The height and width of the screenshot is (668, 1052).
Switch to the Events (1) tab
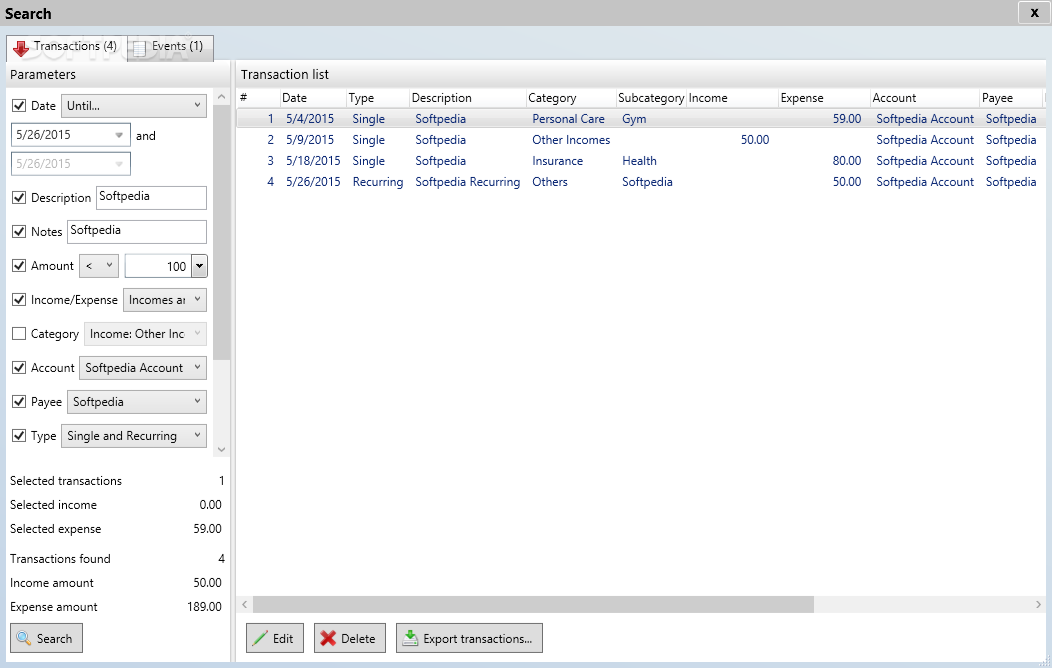click(x=170, y=48)
